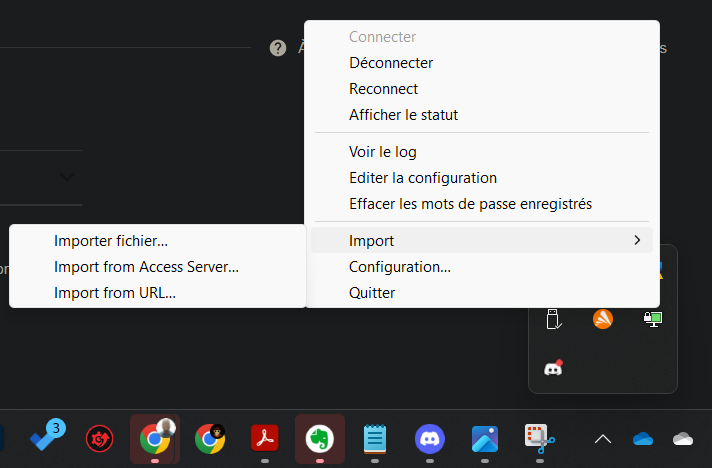Choose Reconnect from the menu
Viewport: 712px width, 468px height.
[482, 89]
